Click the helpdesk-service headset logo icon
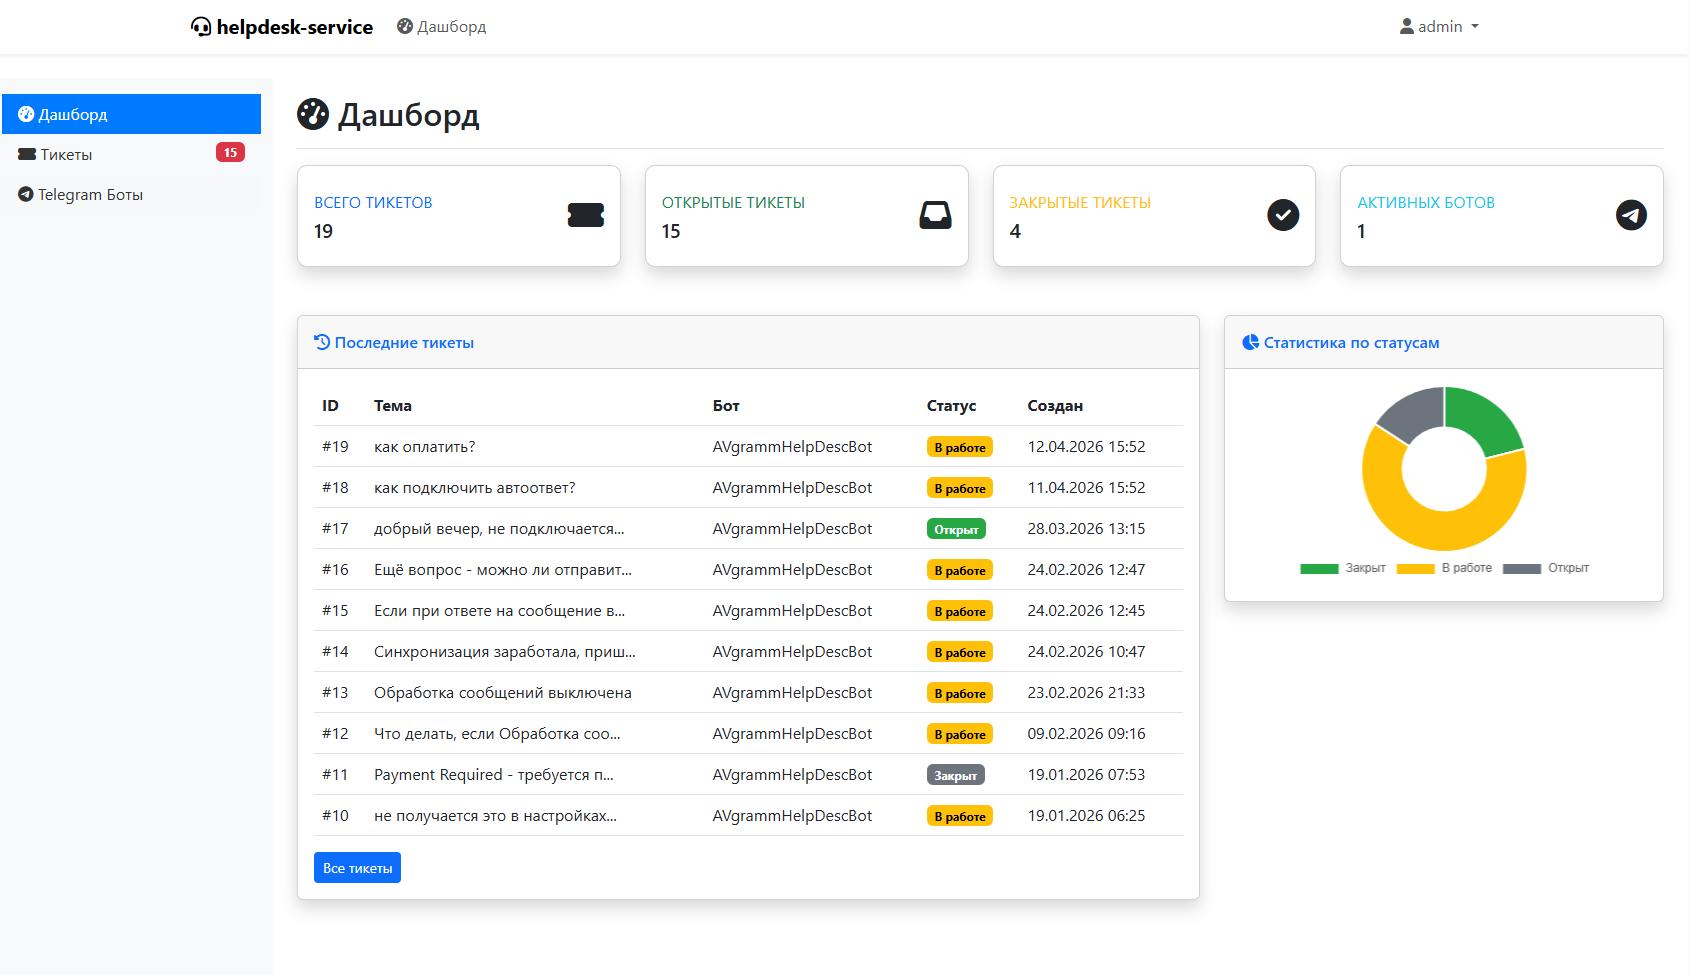Viewport: 1690px width, 975px height. (201, 27)
